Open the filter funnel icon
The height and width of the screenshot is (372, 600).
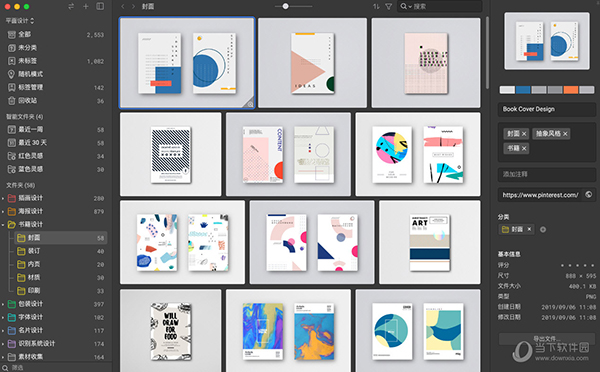click(x=388, y=7)
